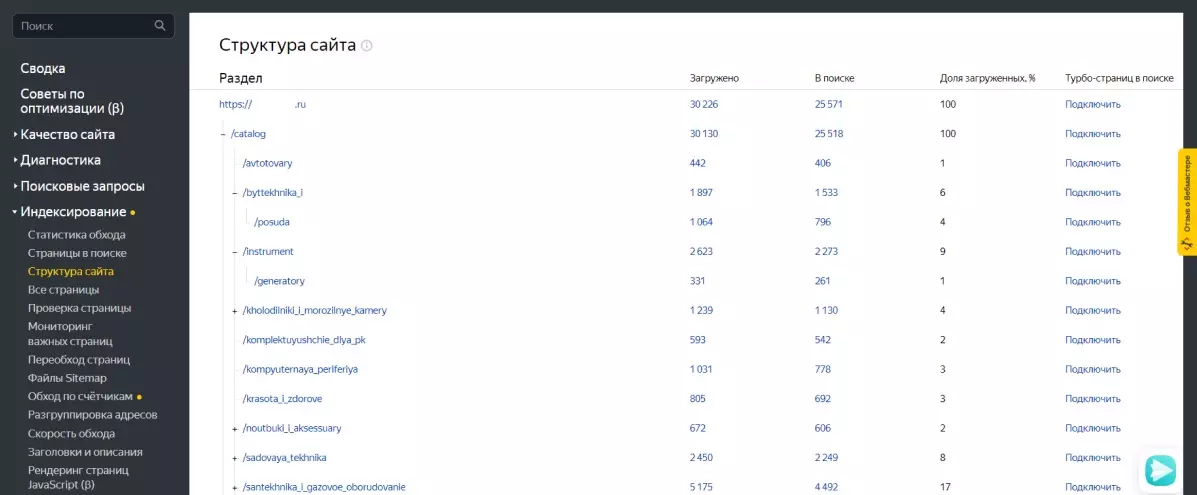Open the /generatory section link

(279, 281)
